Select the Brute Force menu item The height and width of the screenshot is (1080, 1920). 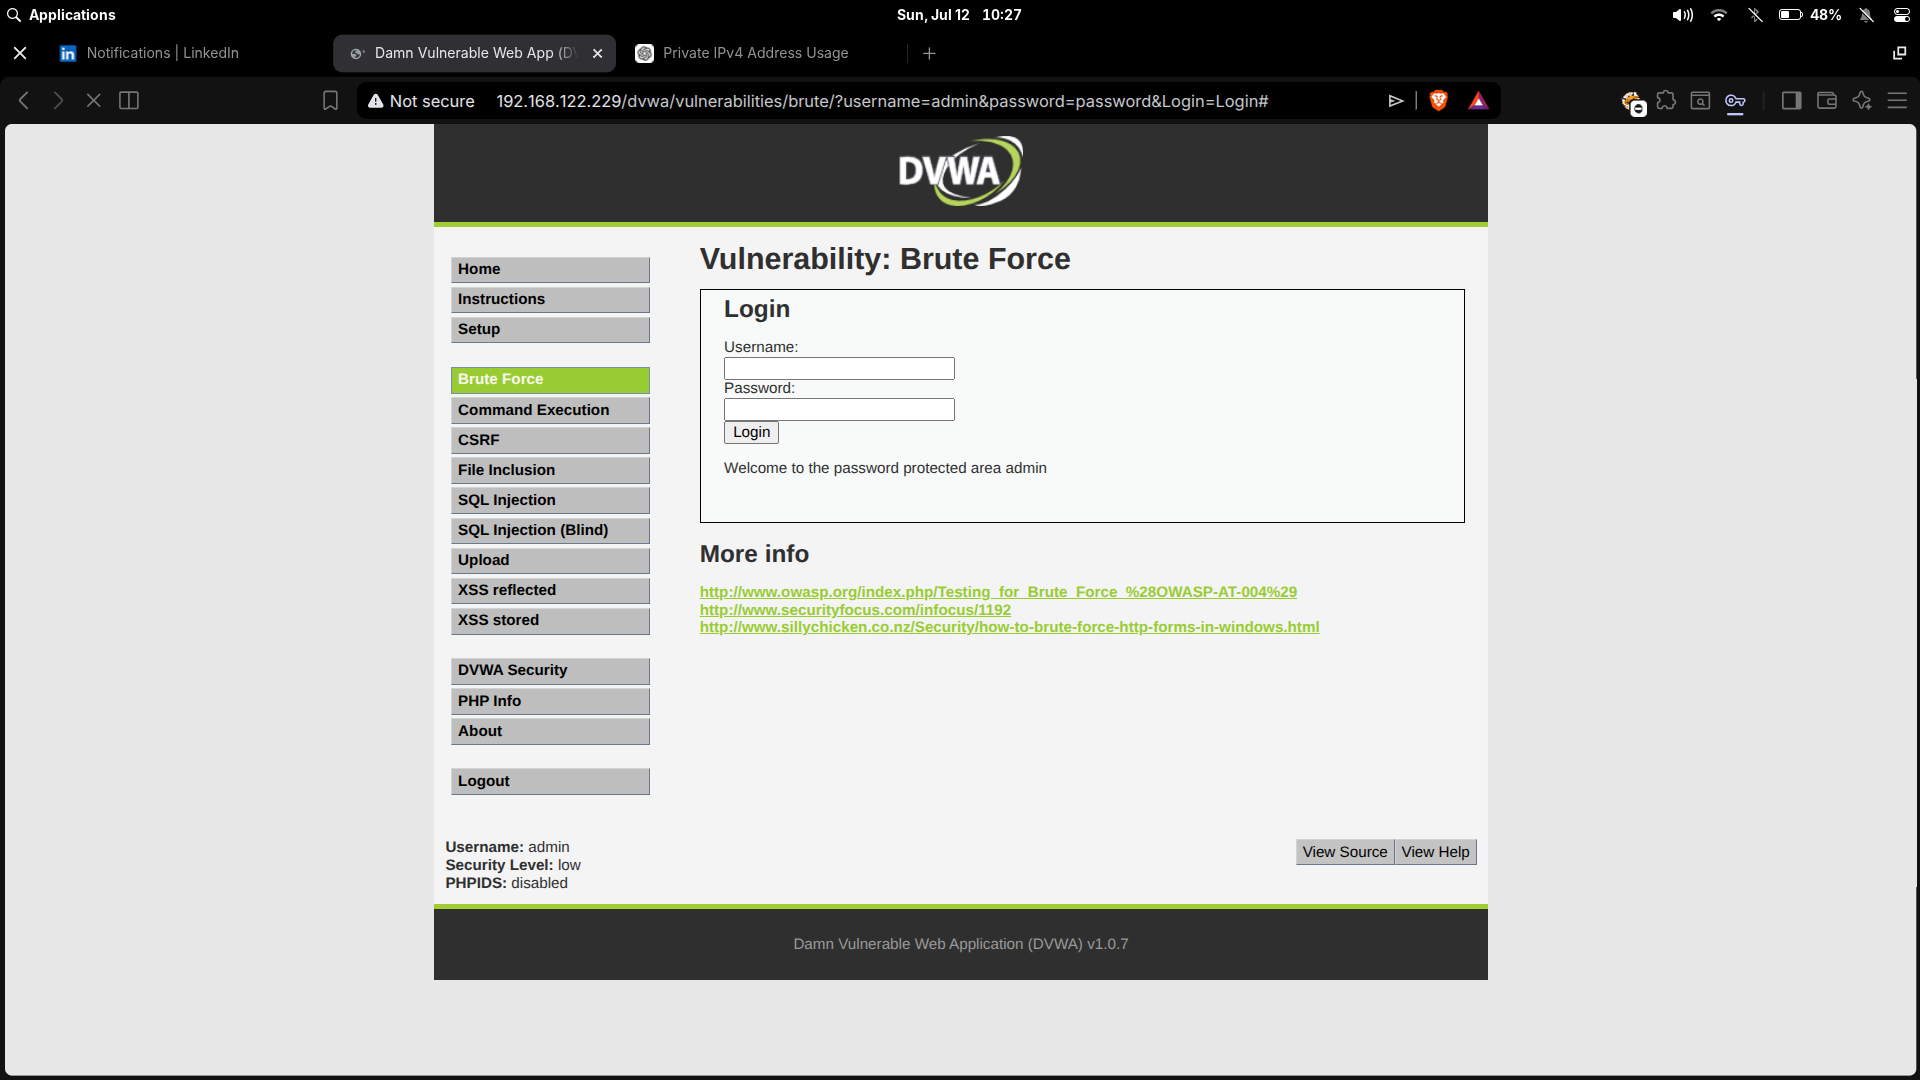click(x=550, y=380)
